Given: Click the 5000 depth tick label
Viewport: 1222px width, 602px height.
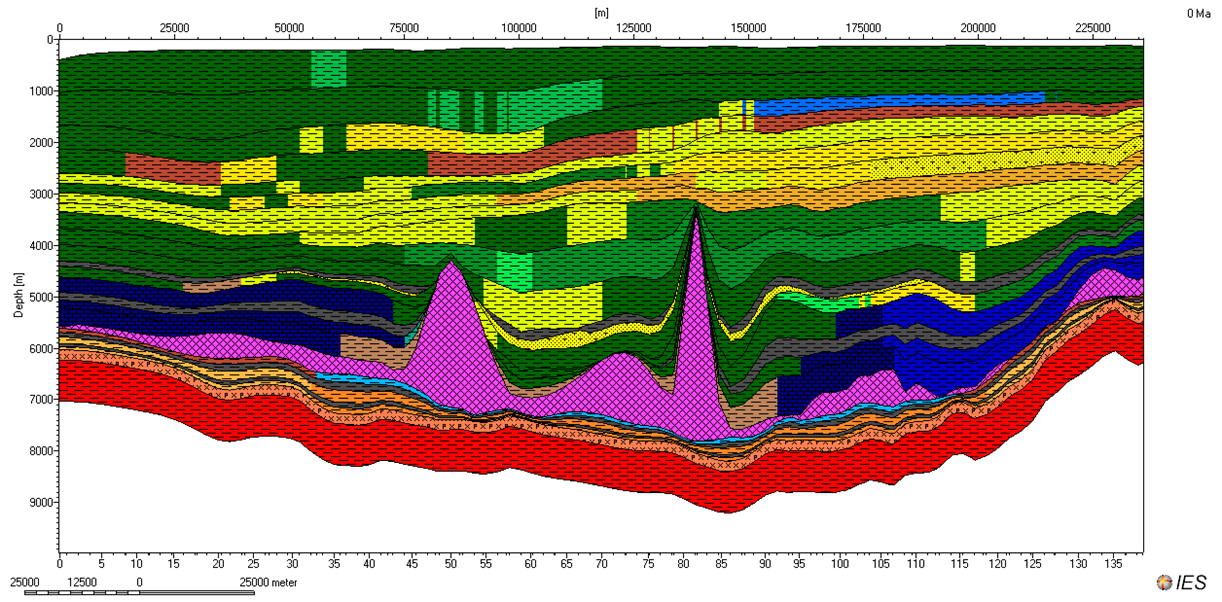Looking at the screenshot, I should pyautogui.click(x=38, y=297).
